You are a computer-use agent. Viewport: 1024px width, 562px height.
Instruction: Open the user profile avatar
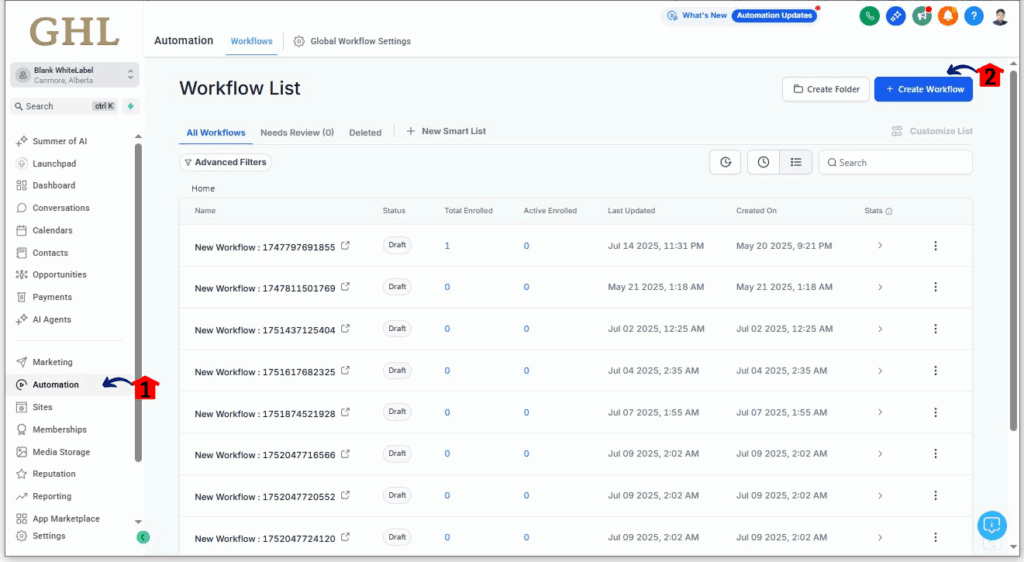[1000, 16]
